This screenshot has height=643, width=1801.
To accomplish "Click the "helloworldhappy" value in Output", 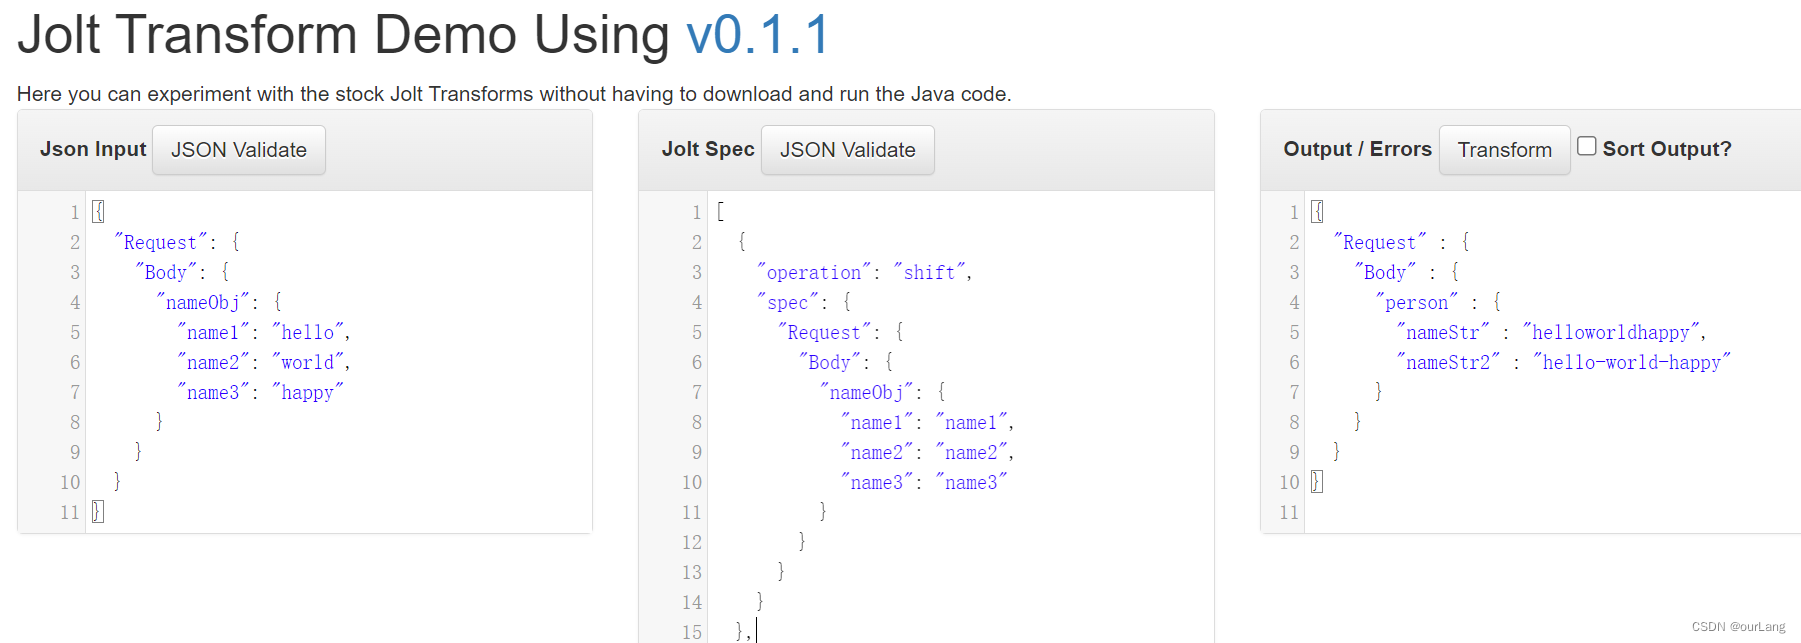I will [1611, 332].
